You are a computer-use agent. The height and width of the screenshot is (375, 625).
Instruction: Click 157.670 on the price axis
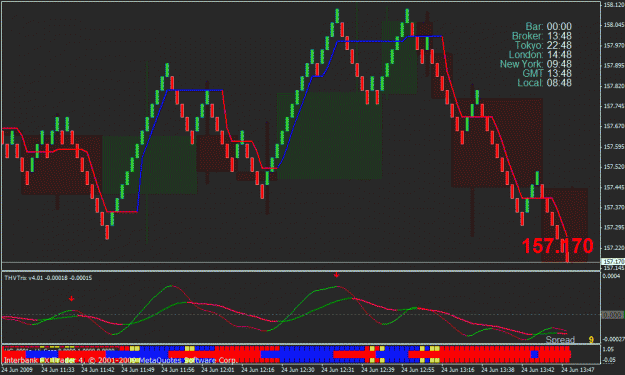pos(613,126)
